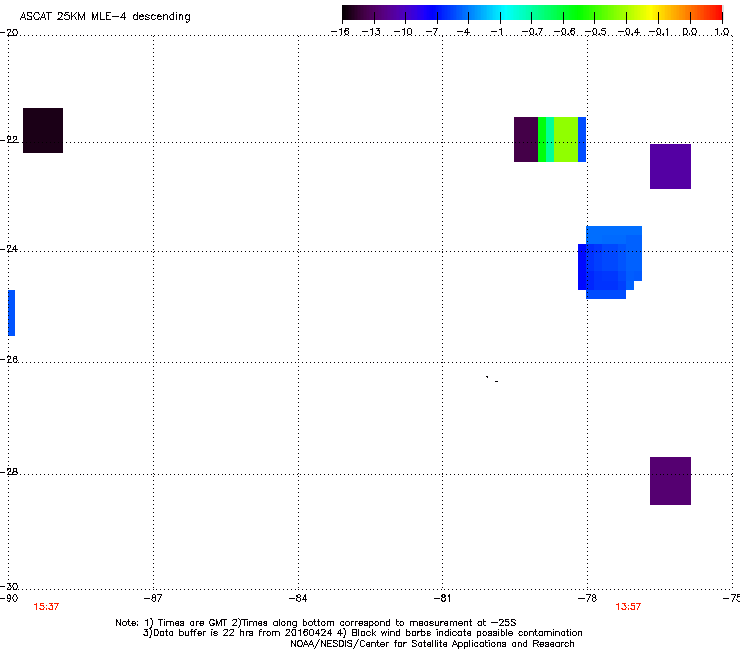
Task: Click the -0.4 label on color scale
Action: (x=629, y=32)
